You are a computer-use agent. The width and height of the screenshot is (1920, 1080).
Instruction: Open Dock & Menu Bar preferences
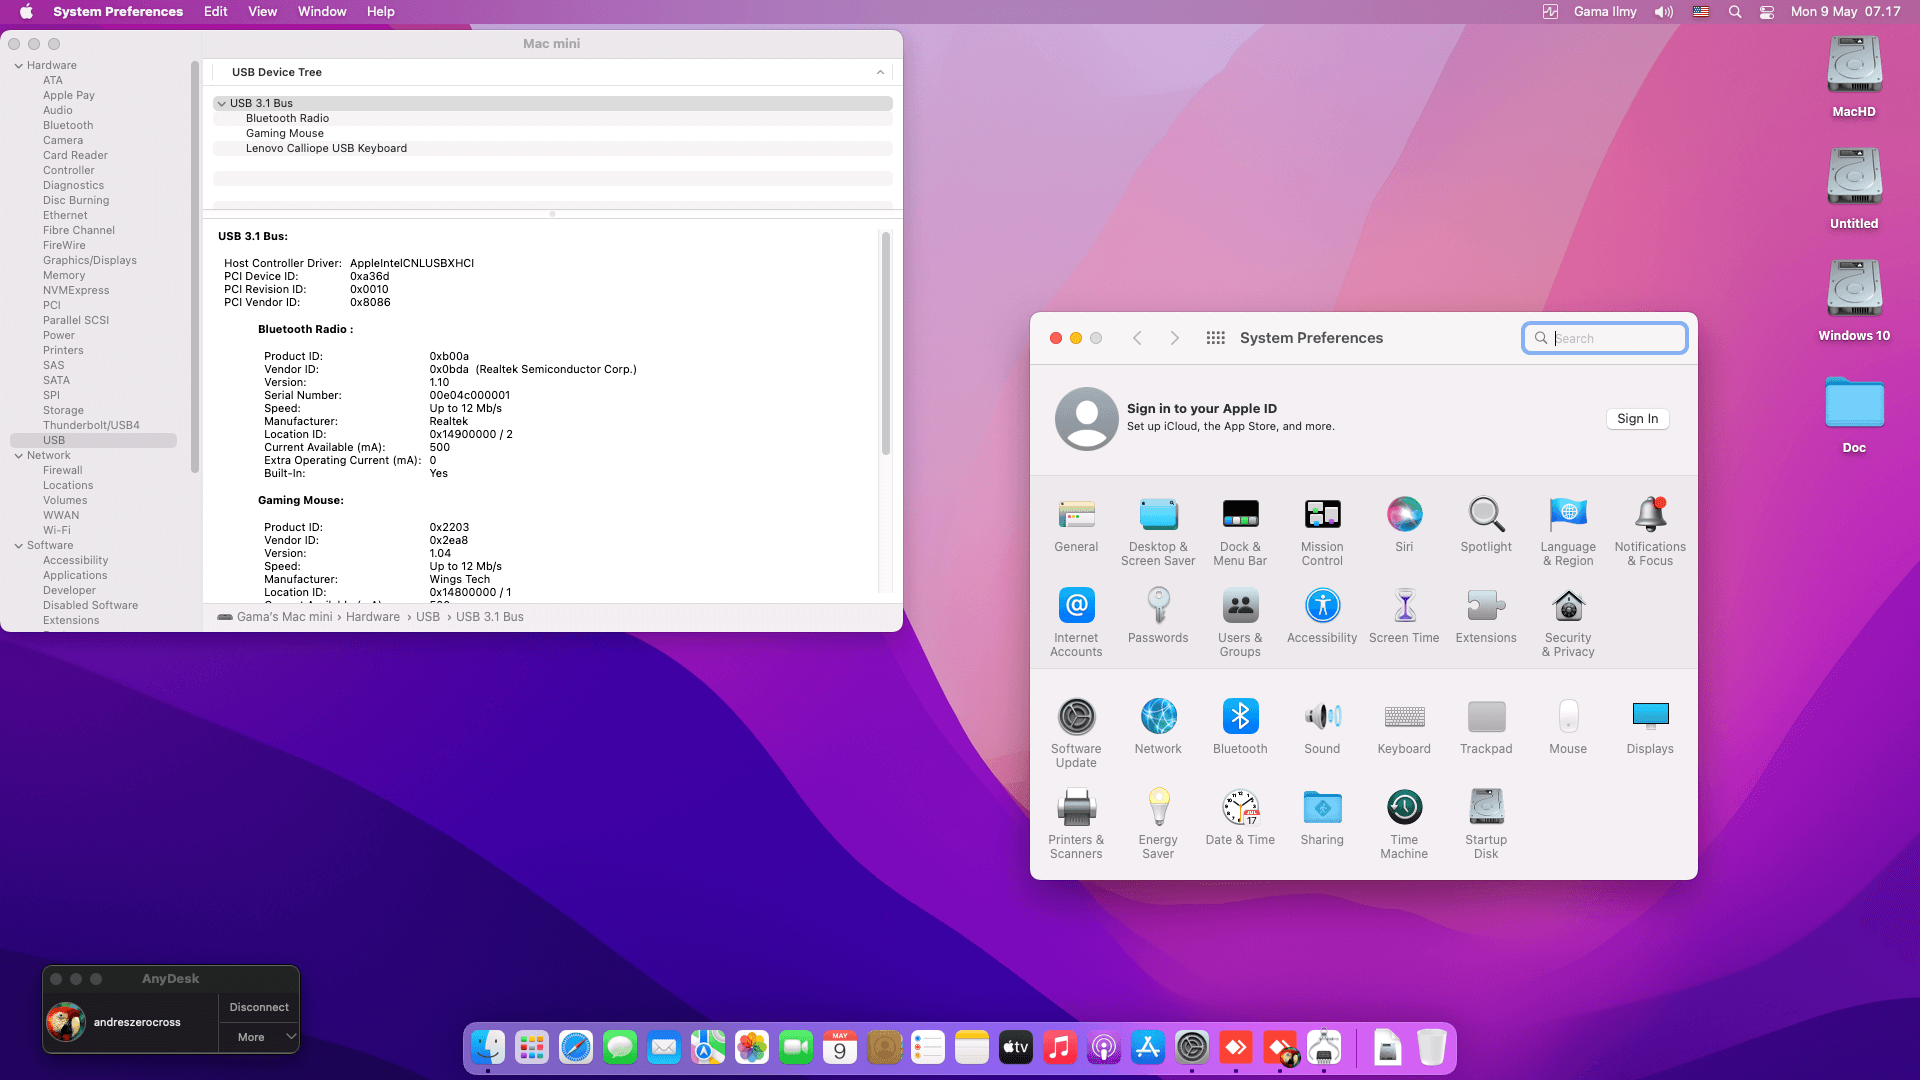tap(1240, 531)
